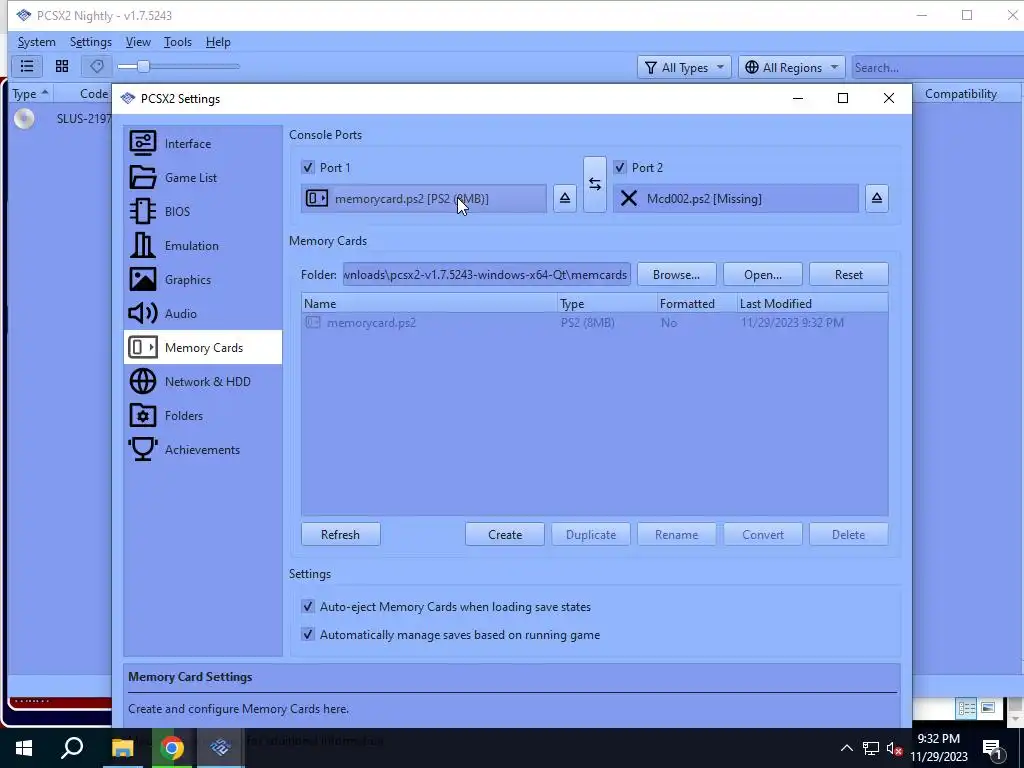The image size is (1024, 768).
Task: Click the muted volume tray icon
Action: point(895,748)
